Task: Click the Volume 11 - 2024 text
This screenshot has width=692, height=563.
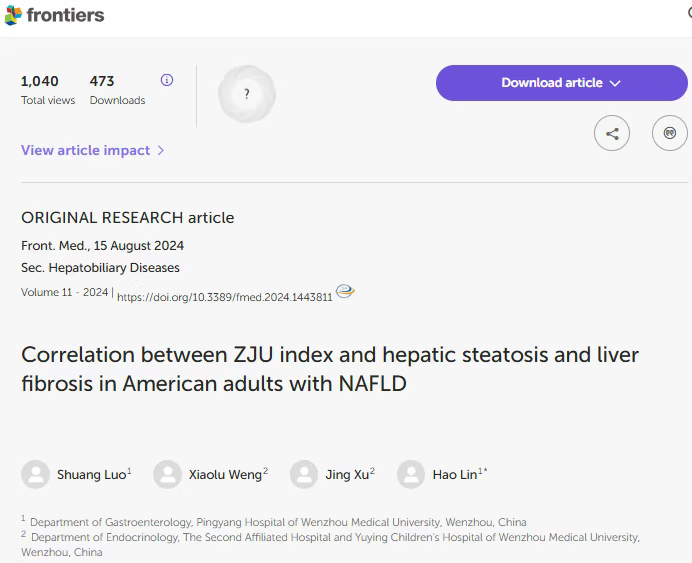Action: click(x=64, y=292)
